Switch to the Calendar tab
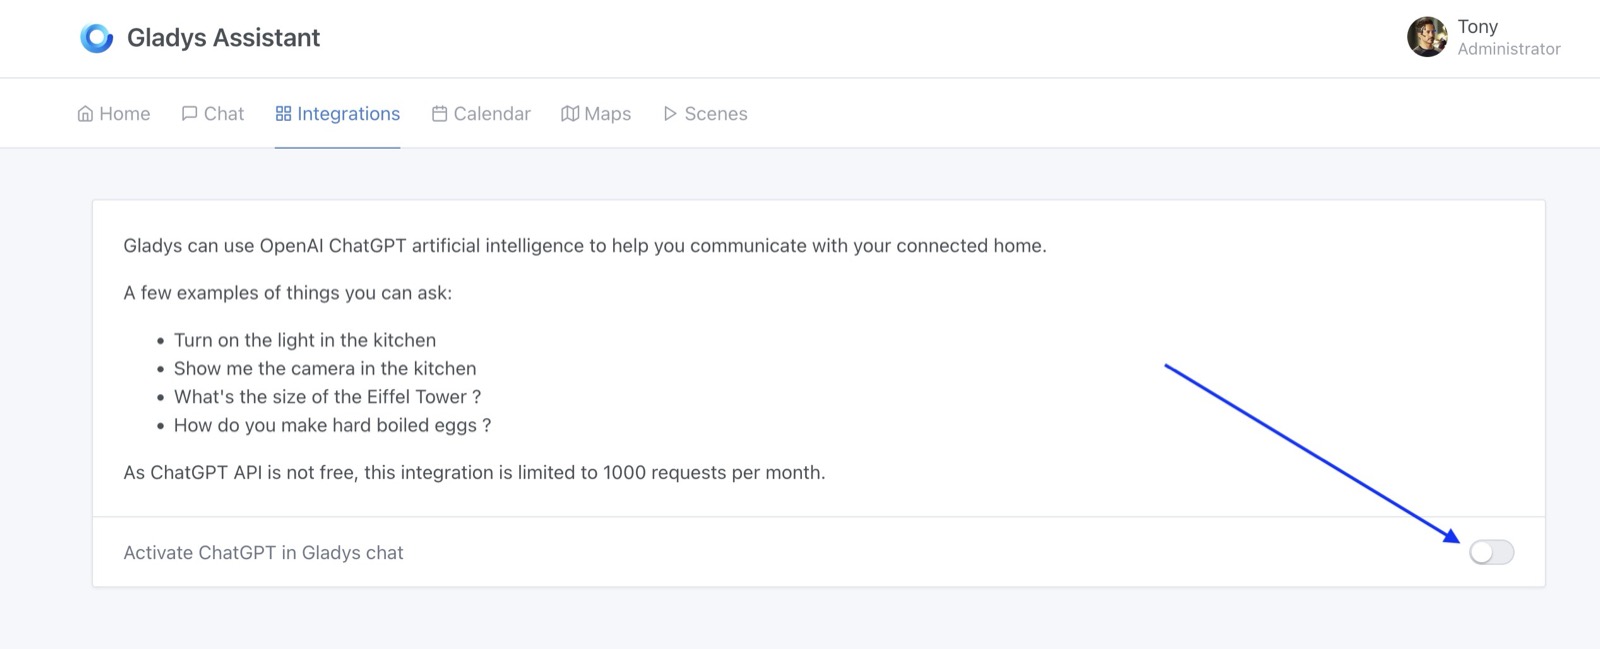1600x649 pixels. tap(492, 114)
